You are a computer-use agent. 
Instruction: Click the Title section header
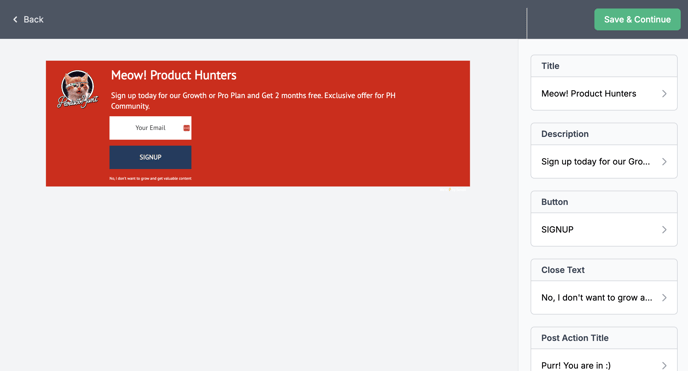coord(604,66)
